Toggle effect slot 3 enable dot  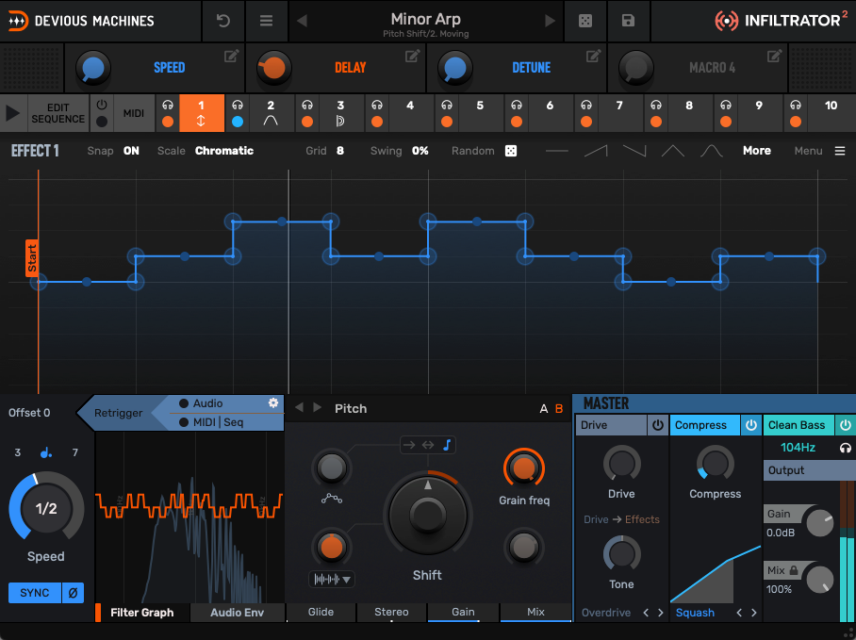pyautogui.click(x=307, y=122)
